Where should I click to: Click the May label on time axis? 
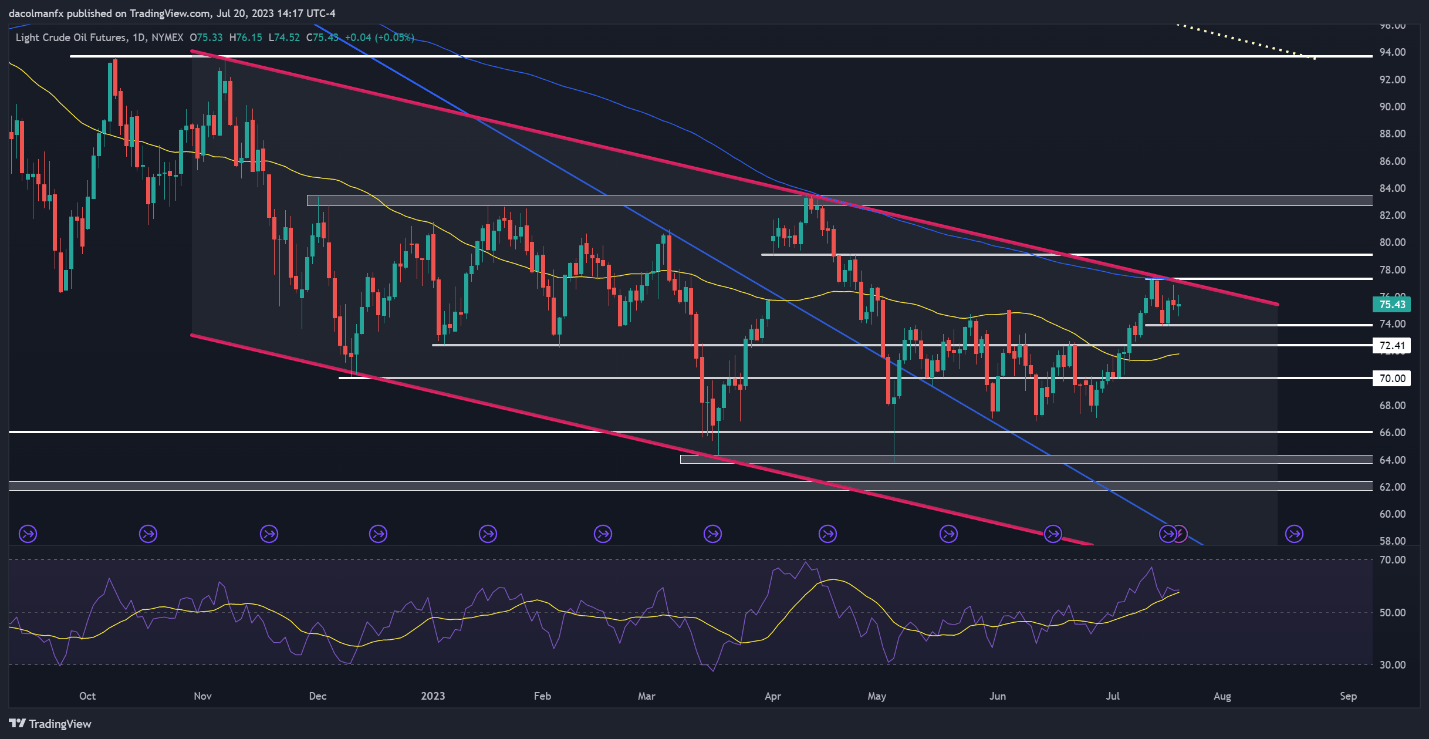tap(877, 694)
